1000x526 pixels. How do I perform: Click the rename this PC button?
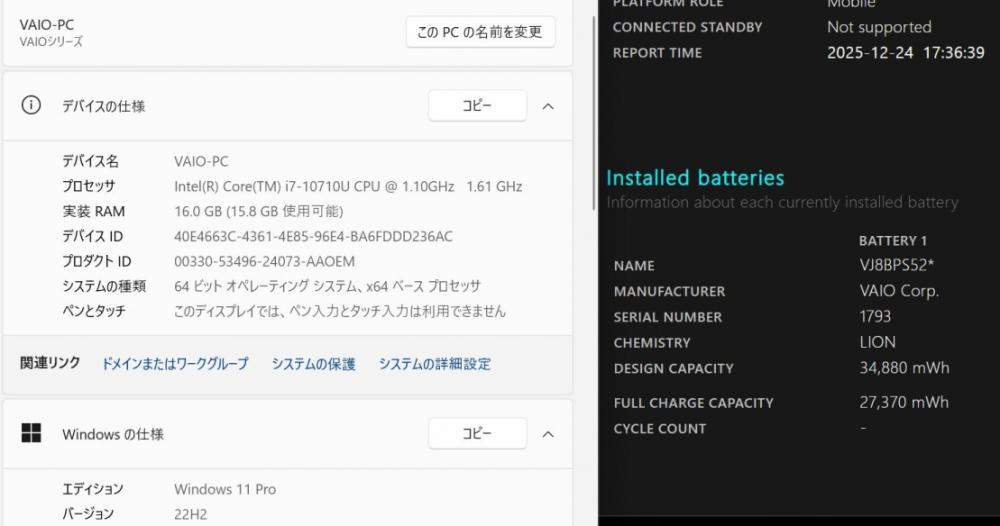(x=480, y=32)
